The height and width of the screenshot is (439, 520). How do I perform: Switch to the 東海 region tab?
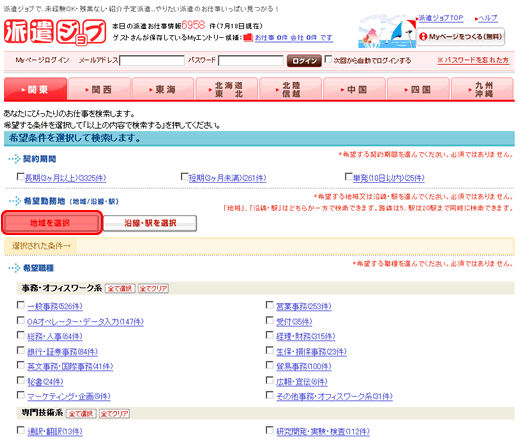163,89
